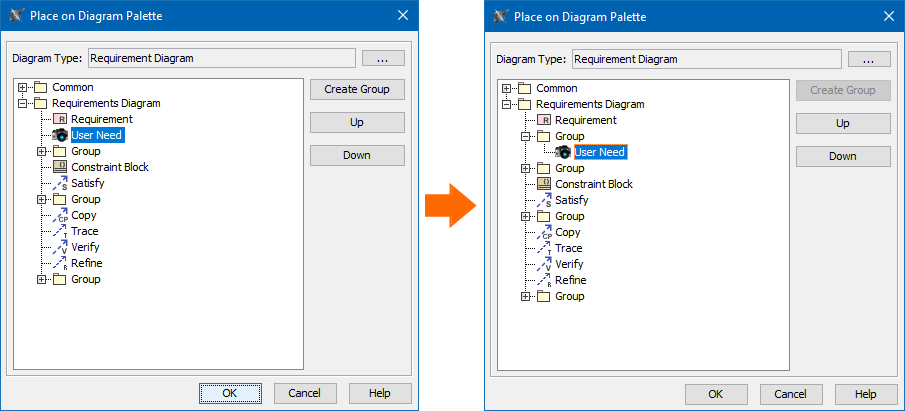Open diagram type browser via left dialog ellipsis button
The image size is (905, 411).
(x=384, y=58)
